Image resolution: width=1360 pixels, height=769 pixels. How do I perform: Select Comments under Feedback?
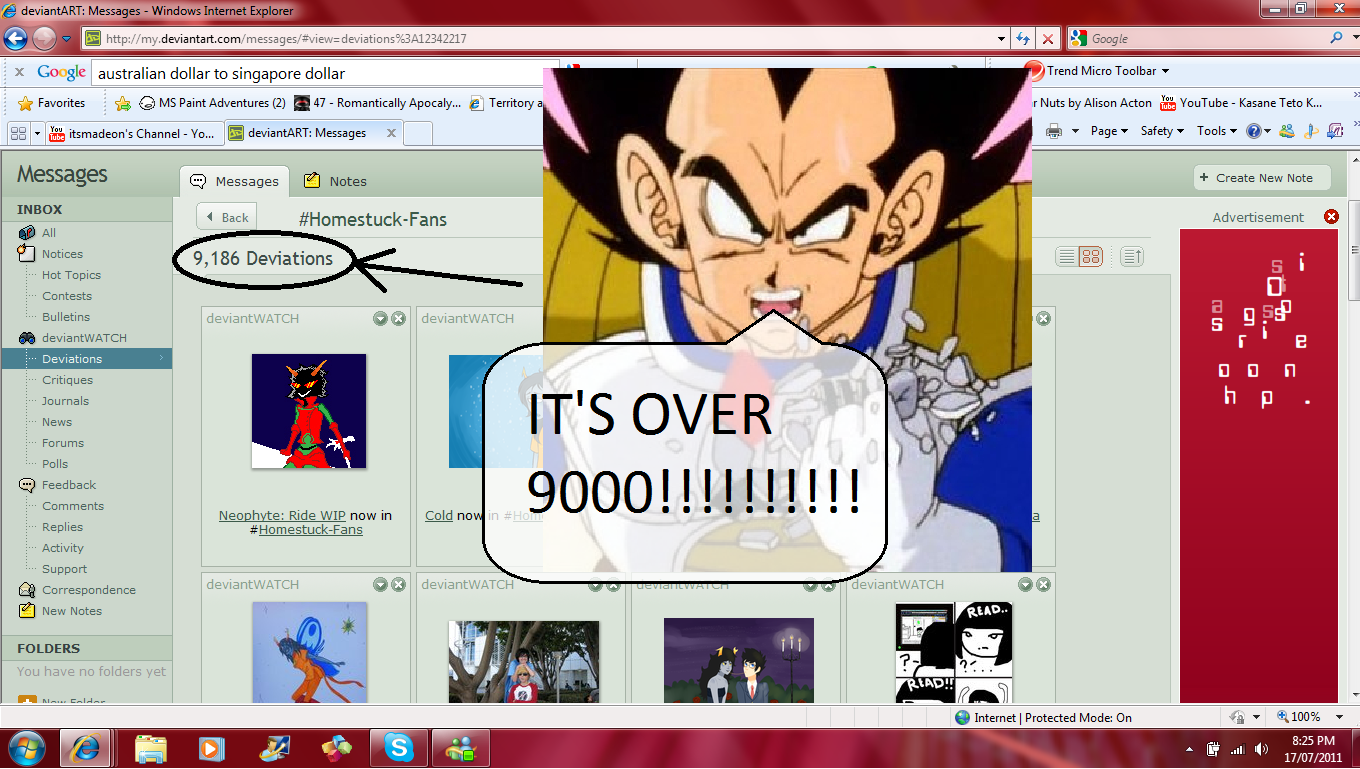pyautogui.click(x=73, y=506)
